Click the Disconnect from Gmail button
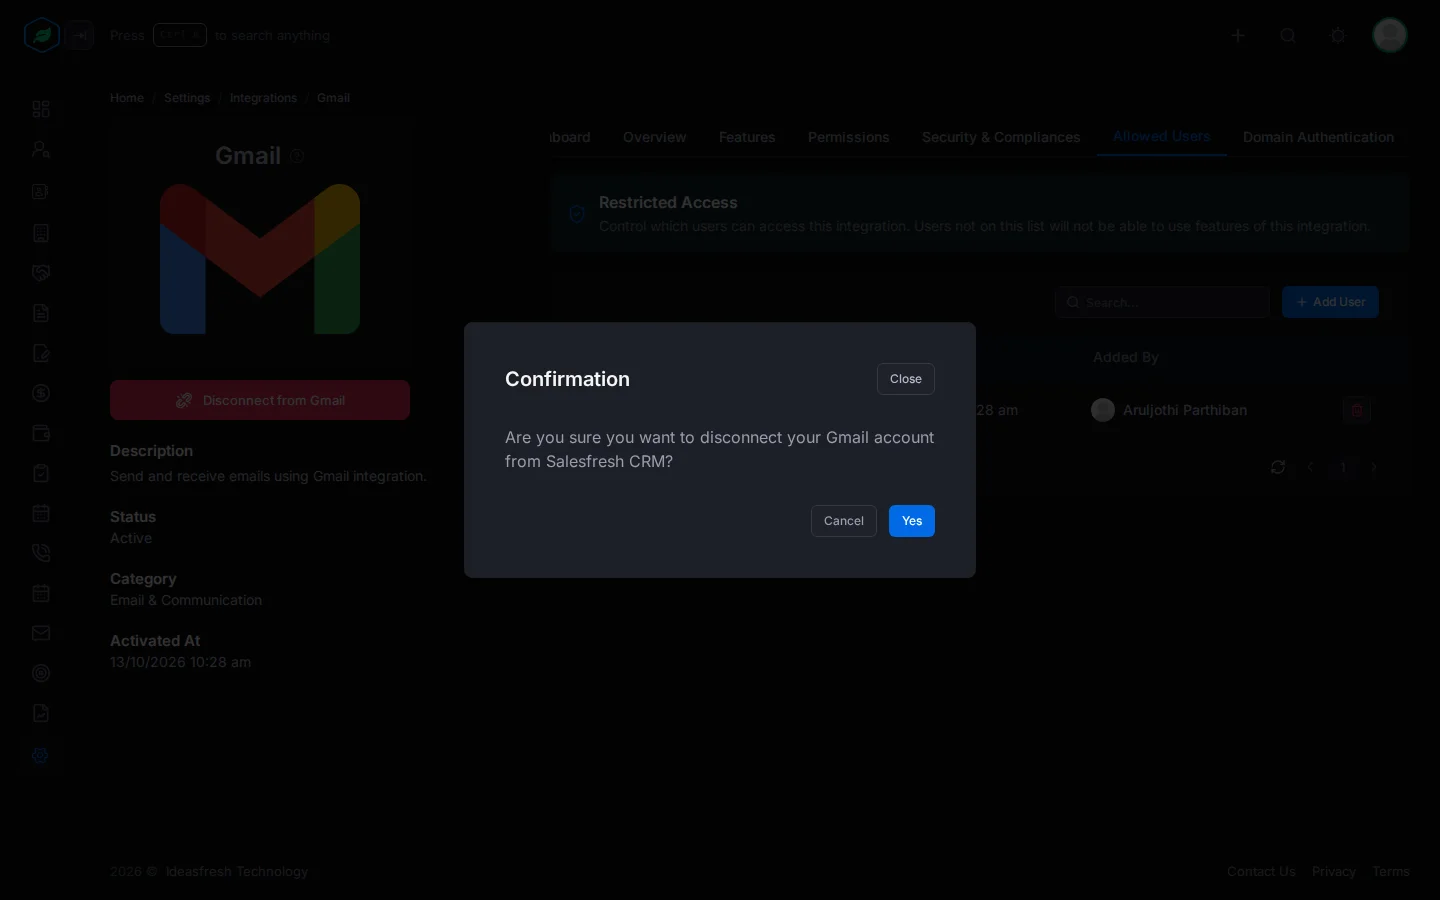Viewport: 1440px width, 900px height. (x=260, y=400)
